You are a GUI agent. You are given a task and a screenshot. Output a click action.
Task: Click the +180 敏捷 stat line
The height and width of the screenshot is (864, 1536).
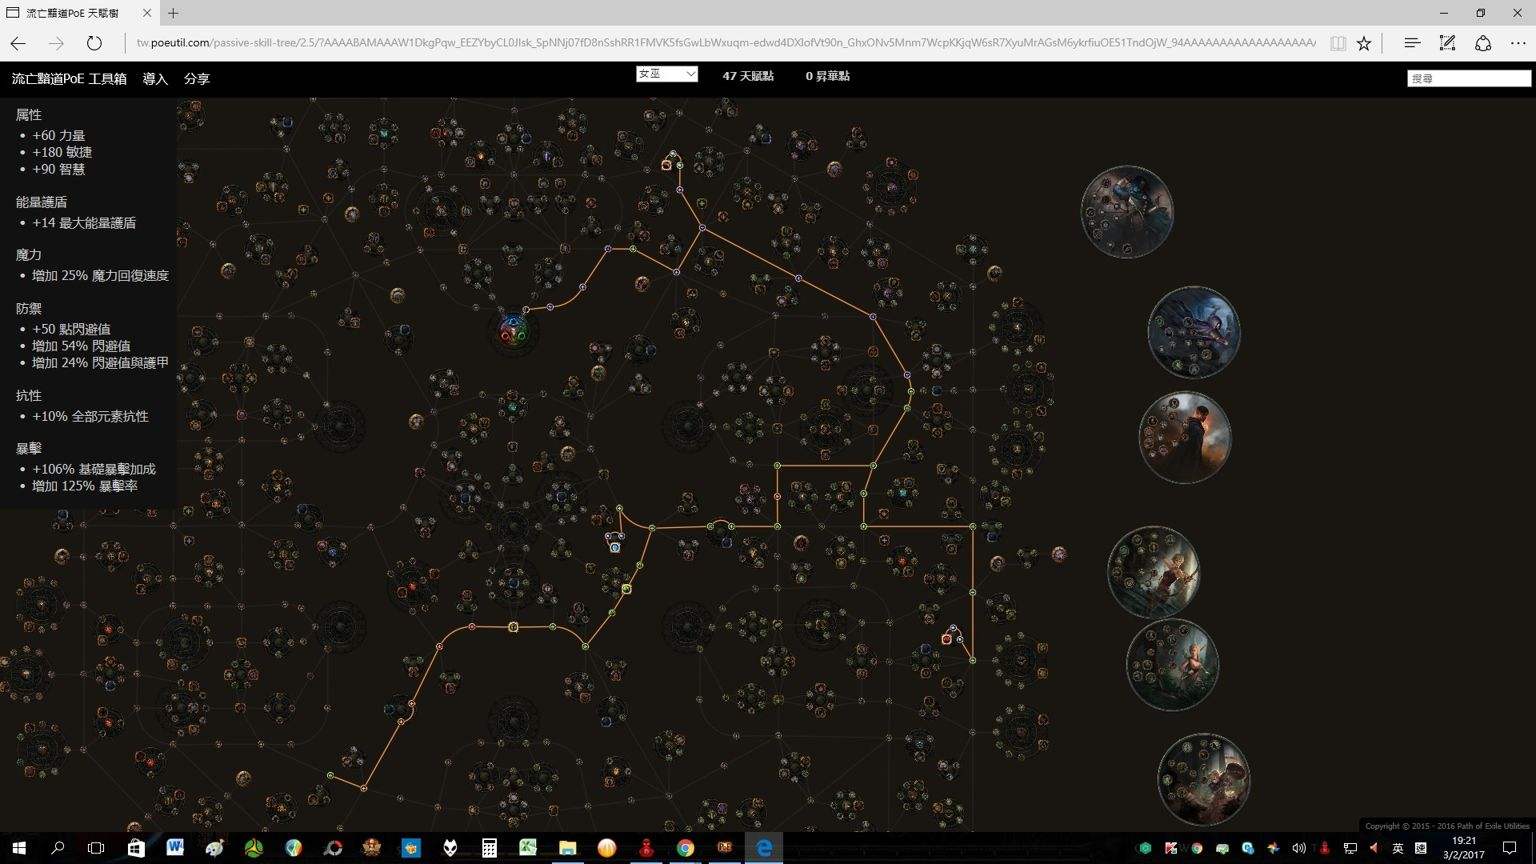point(62,152)
